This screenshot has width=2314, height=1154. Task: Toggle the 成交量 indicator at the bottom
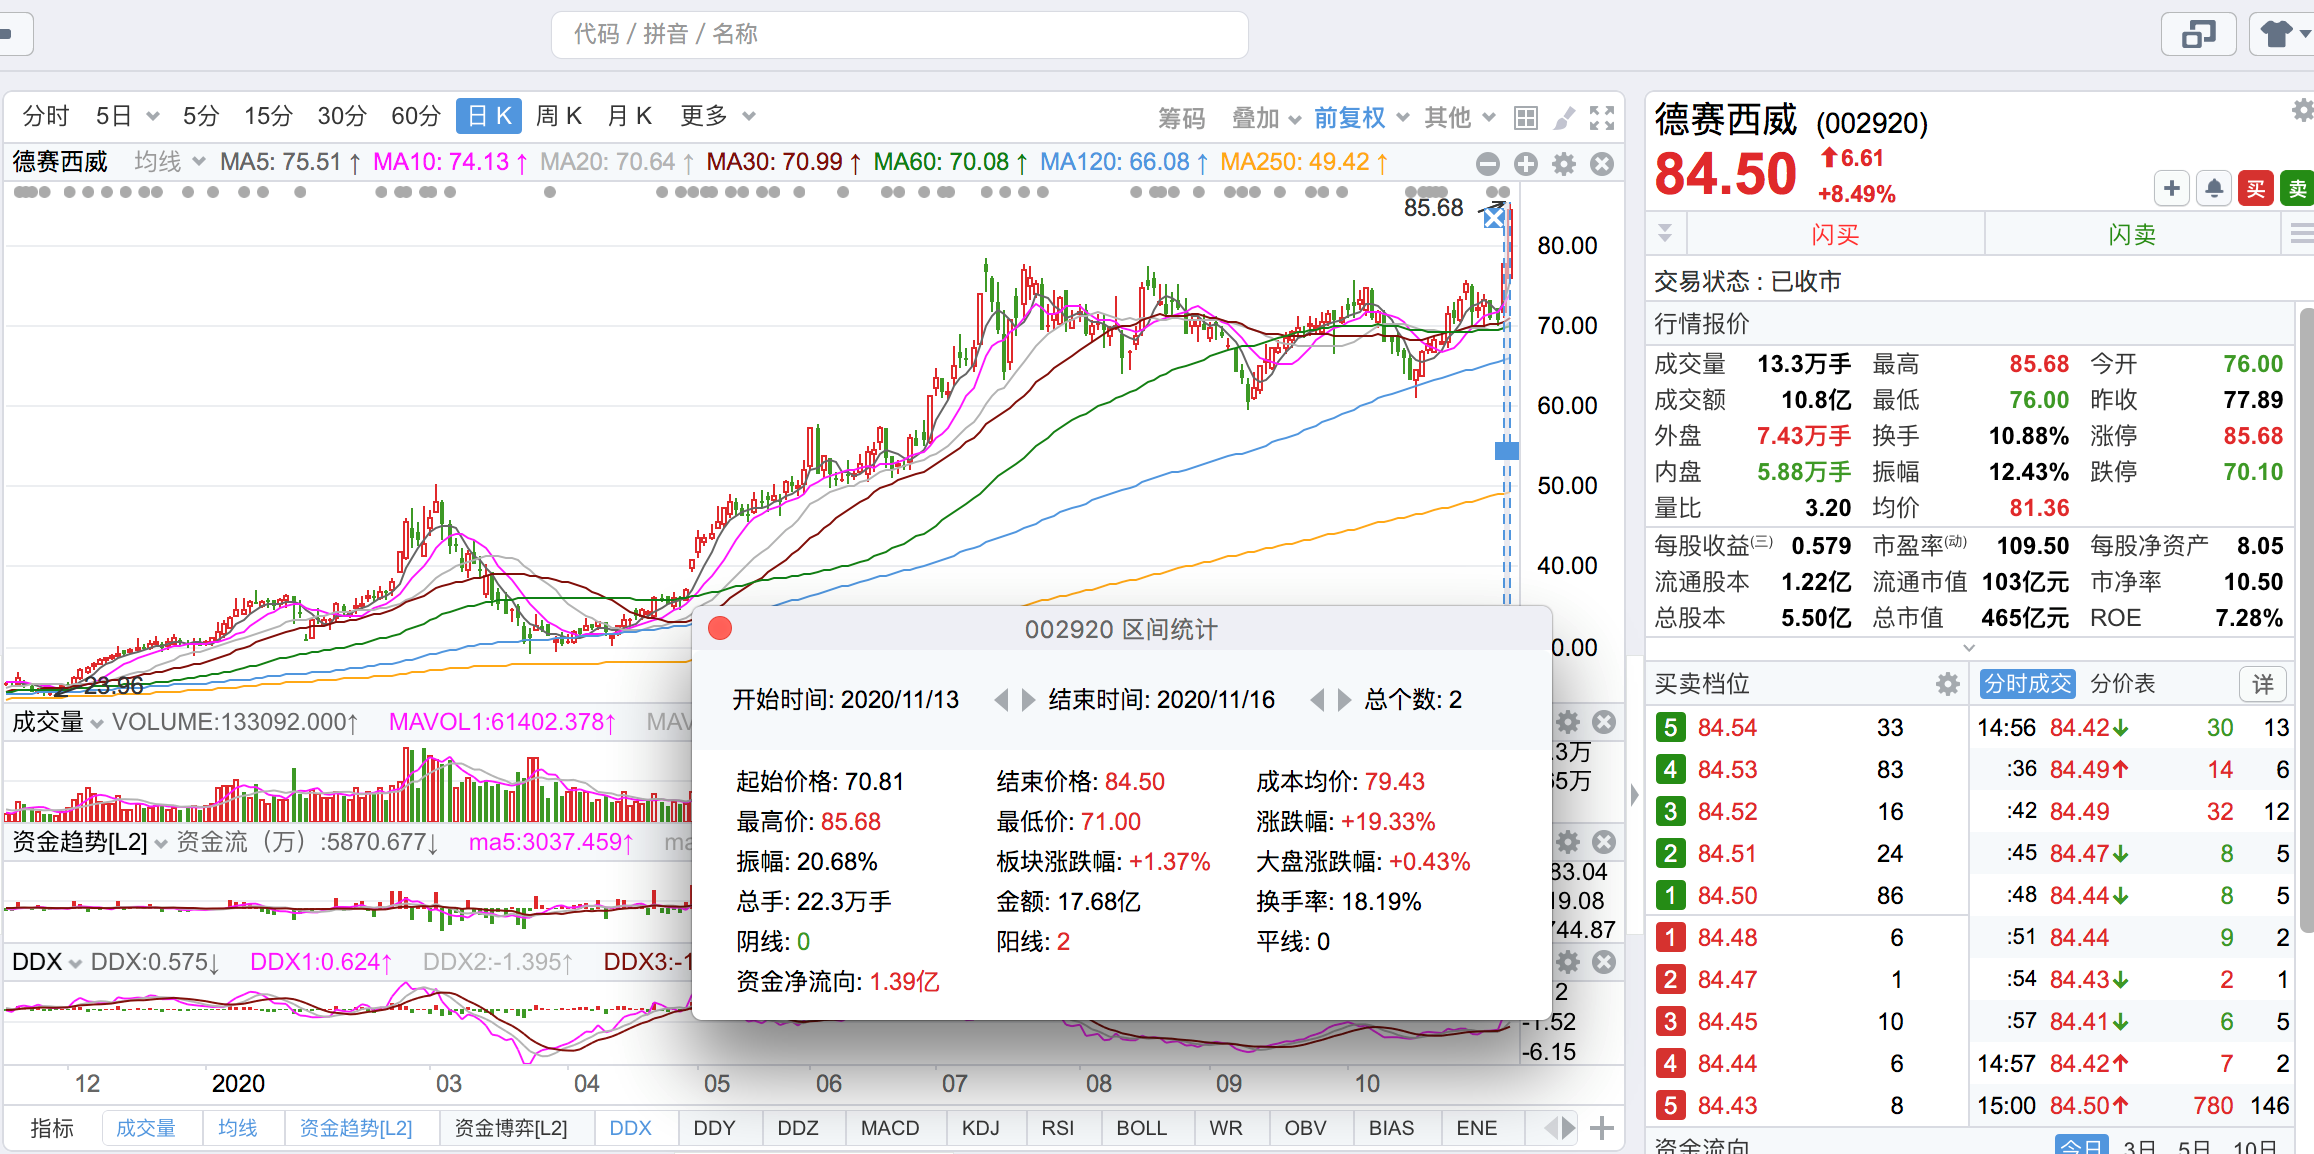pos(146,1128)
